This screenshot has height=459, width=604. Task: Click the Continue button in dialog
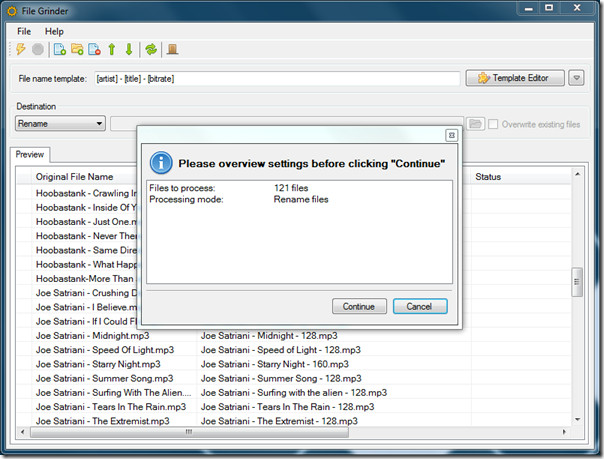click(x=358, y=306)
